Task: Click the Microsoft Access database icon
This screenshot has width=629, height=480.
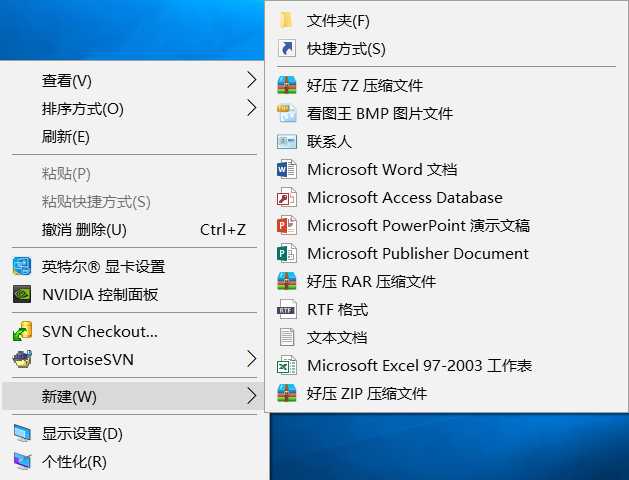Action: click(x=286, y=197)
